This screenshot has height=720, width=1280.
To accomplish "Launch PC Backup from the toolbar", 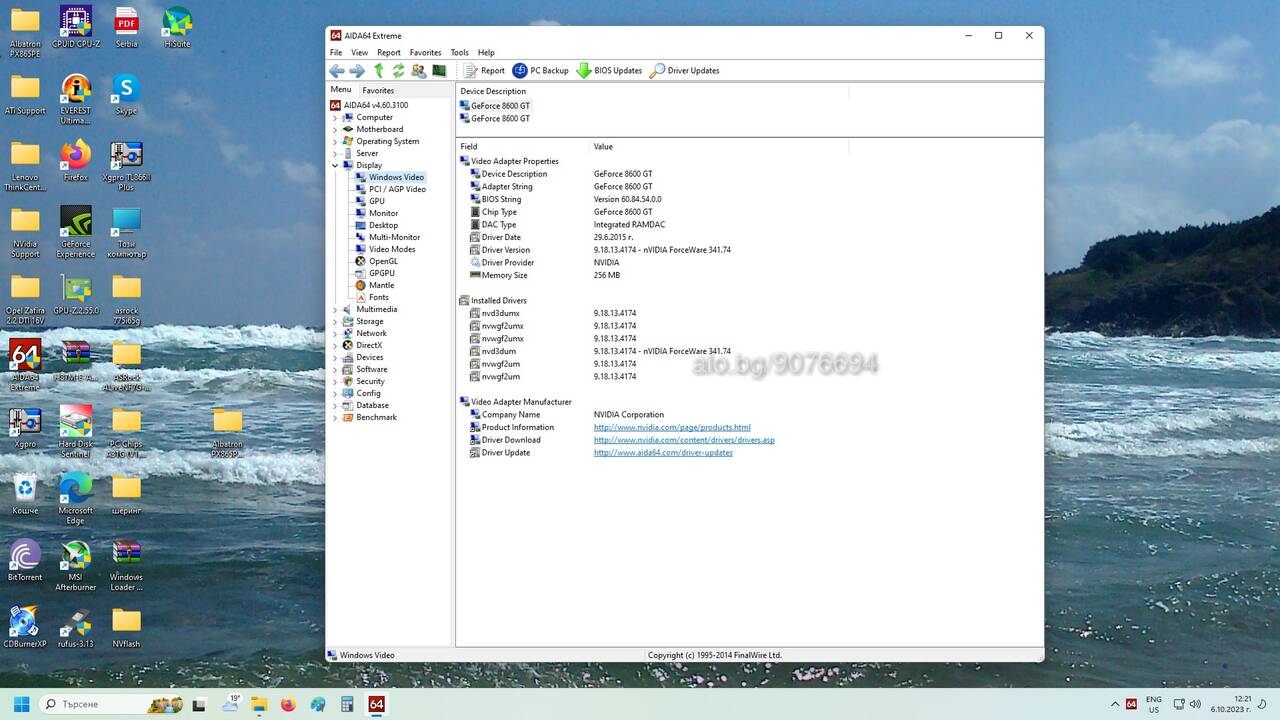I will coord(540,70).
